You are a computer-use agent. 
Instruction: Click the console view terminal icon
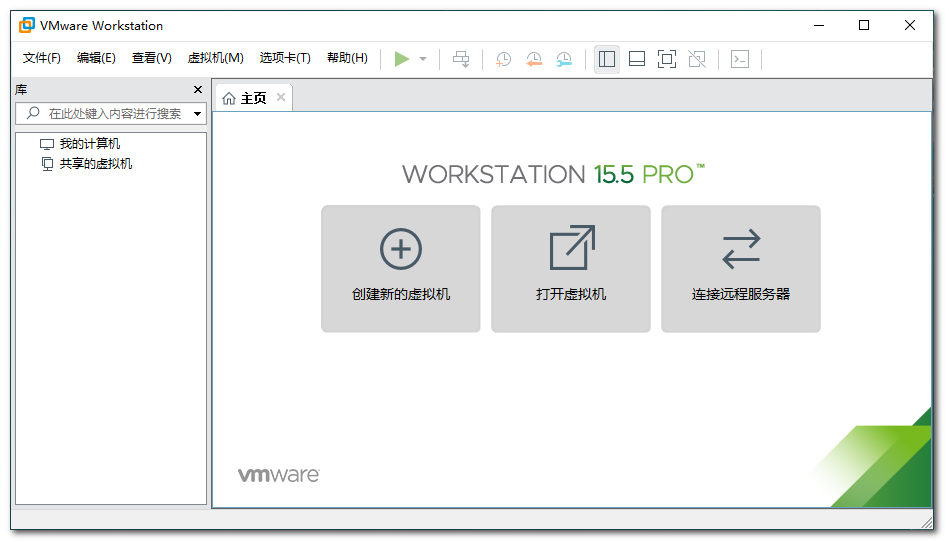tap(740, 59)
